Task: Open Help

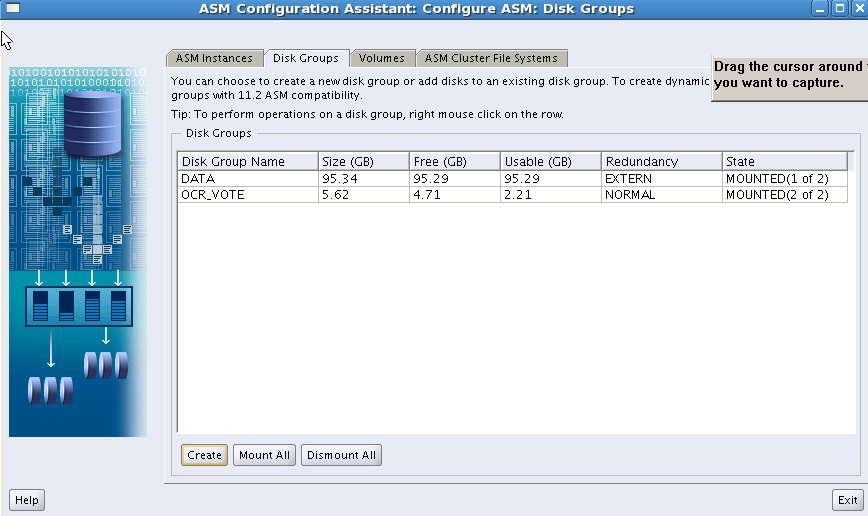Action: (27, 500)
